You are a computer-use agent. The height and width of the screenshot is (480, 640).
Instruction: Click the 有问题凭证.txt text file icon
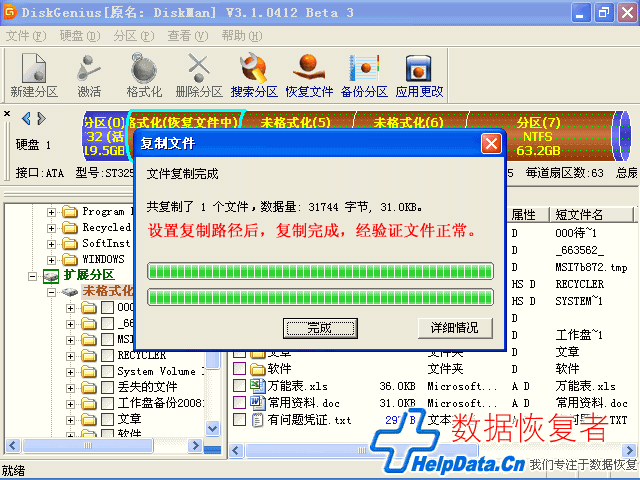pyautogui.click(x=257, y=420)
